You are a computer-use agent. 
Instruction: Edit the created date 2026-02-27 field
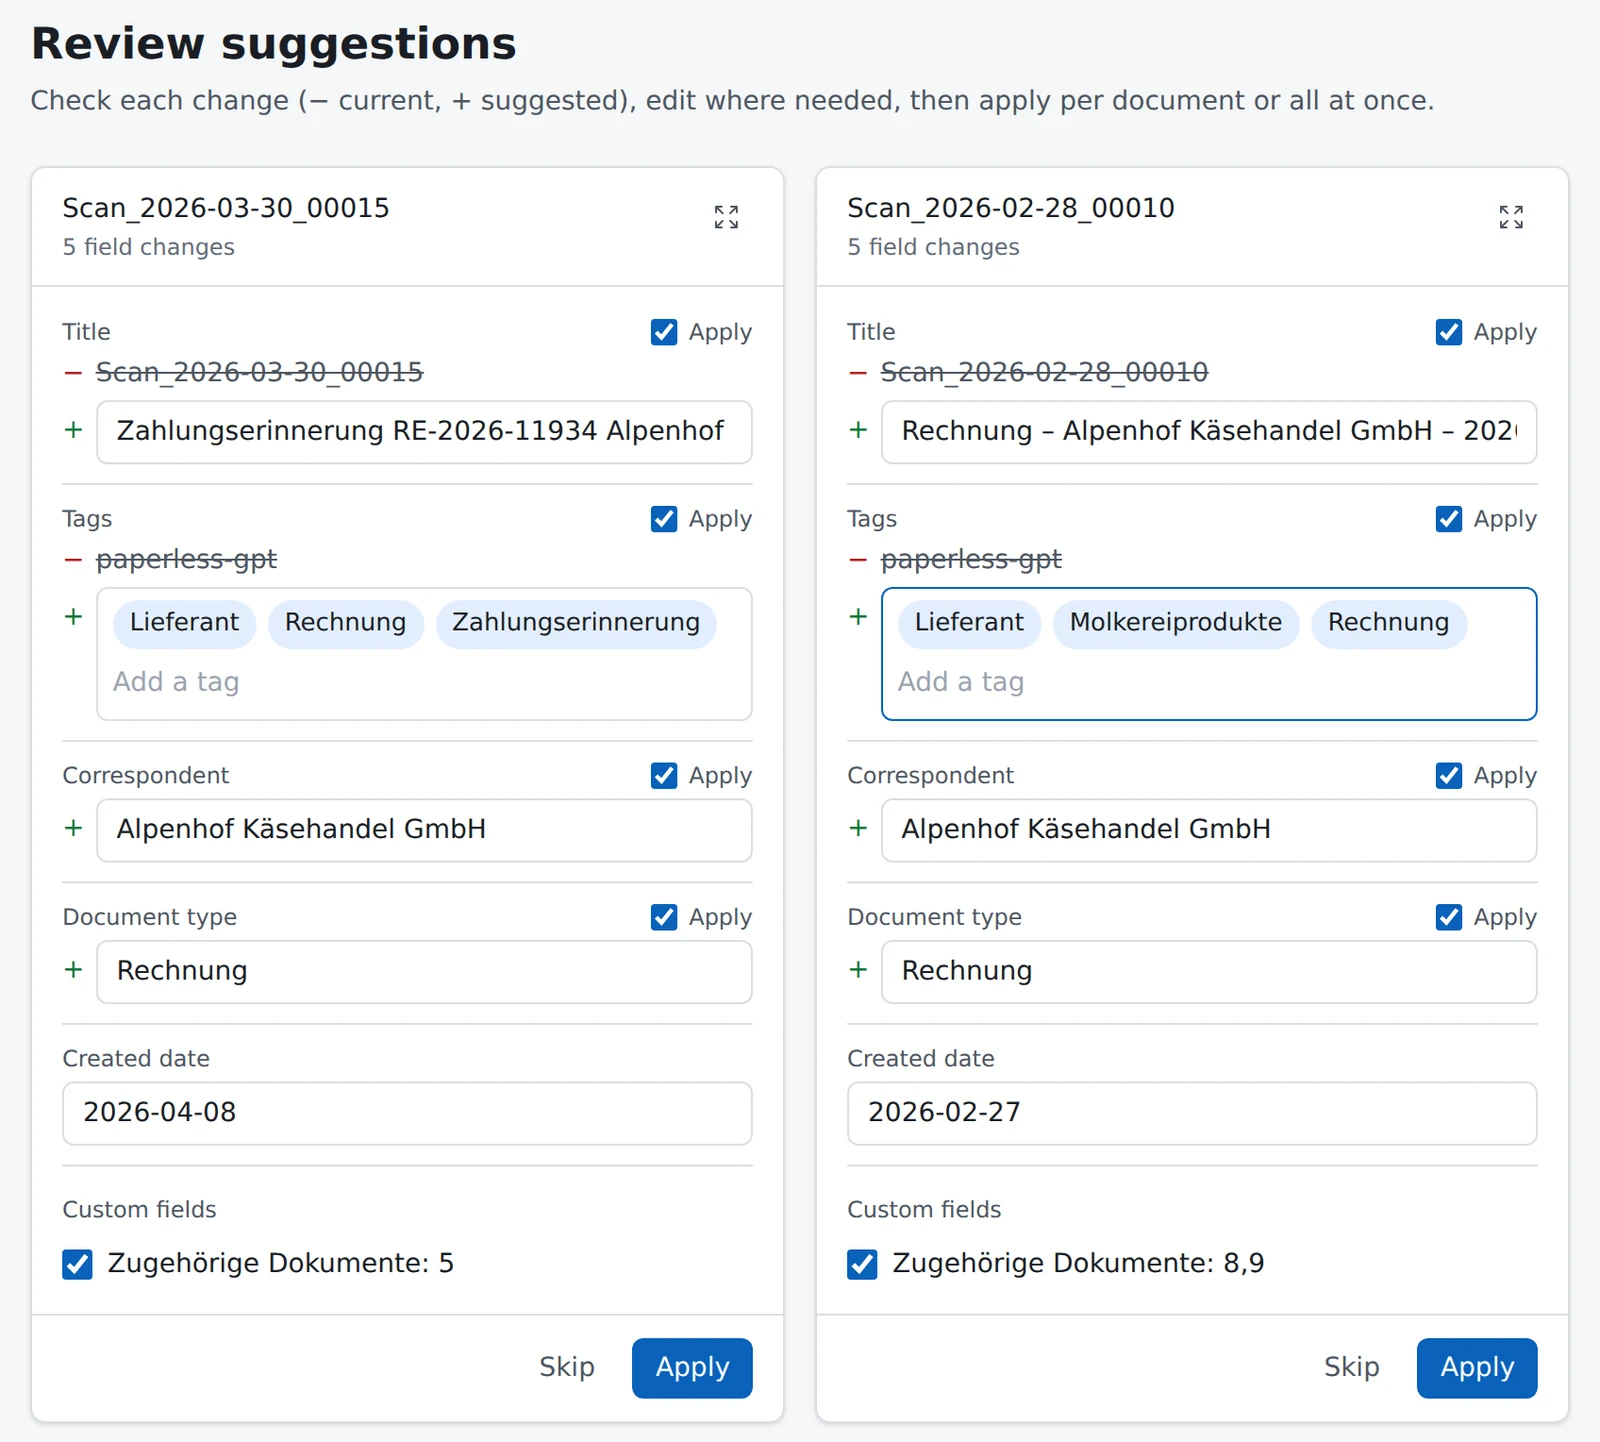(1192, 1113)
